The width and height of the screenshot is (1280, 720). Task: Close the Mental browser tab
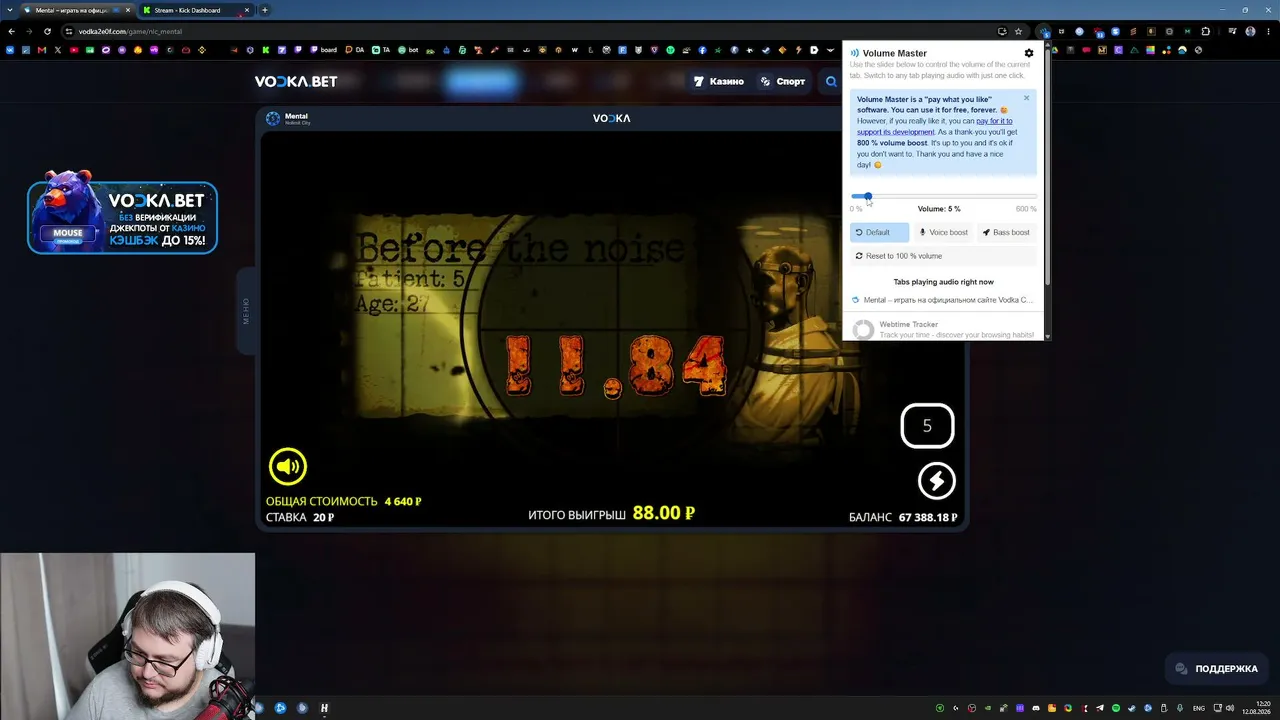[128, 10]
